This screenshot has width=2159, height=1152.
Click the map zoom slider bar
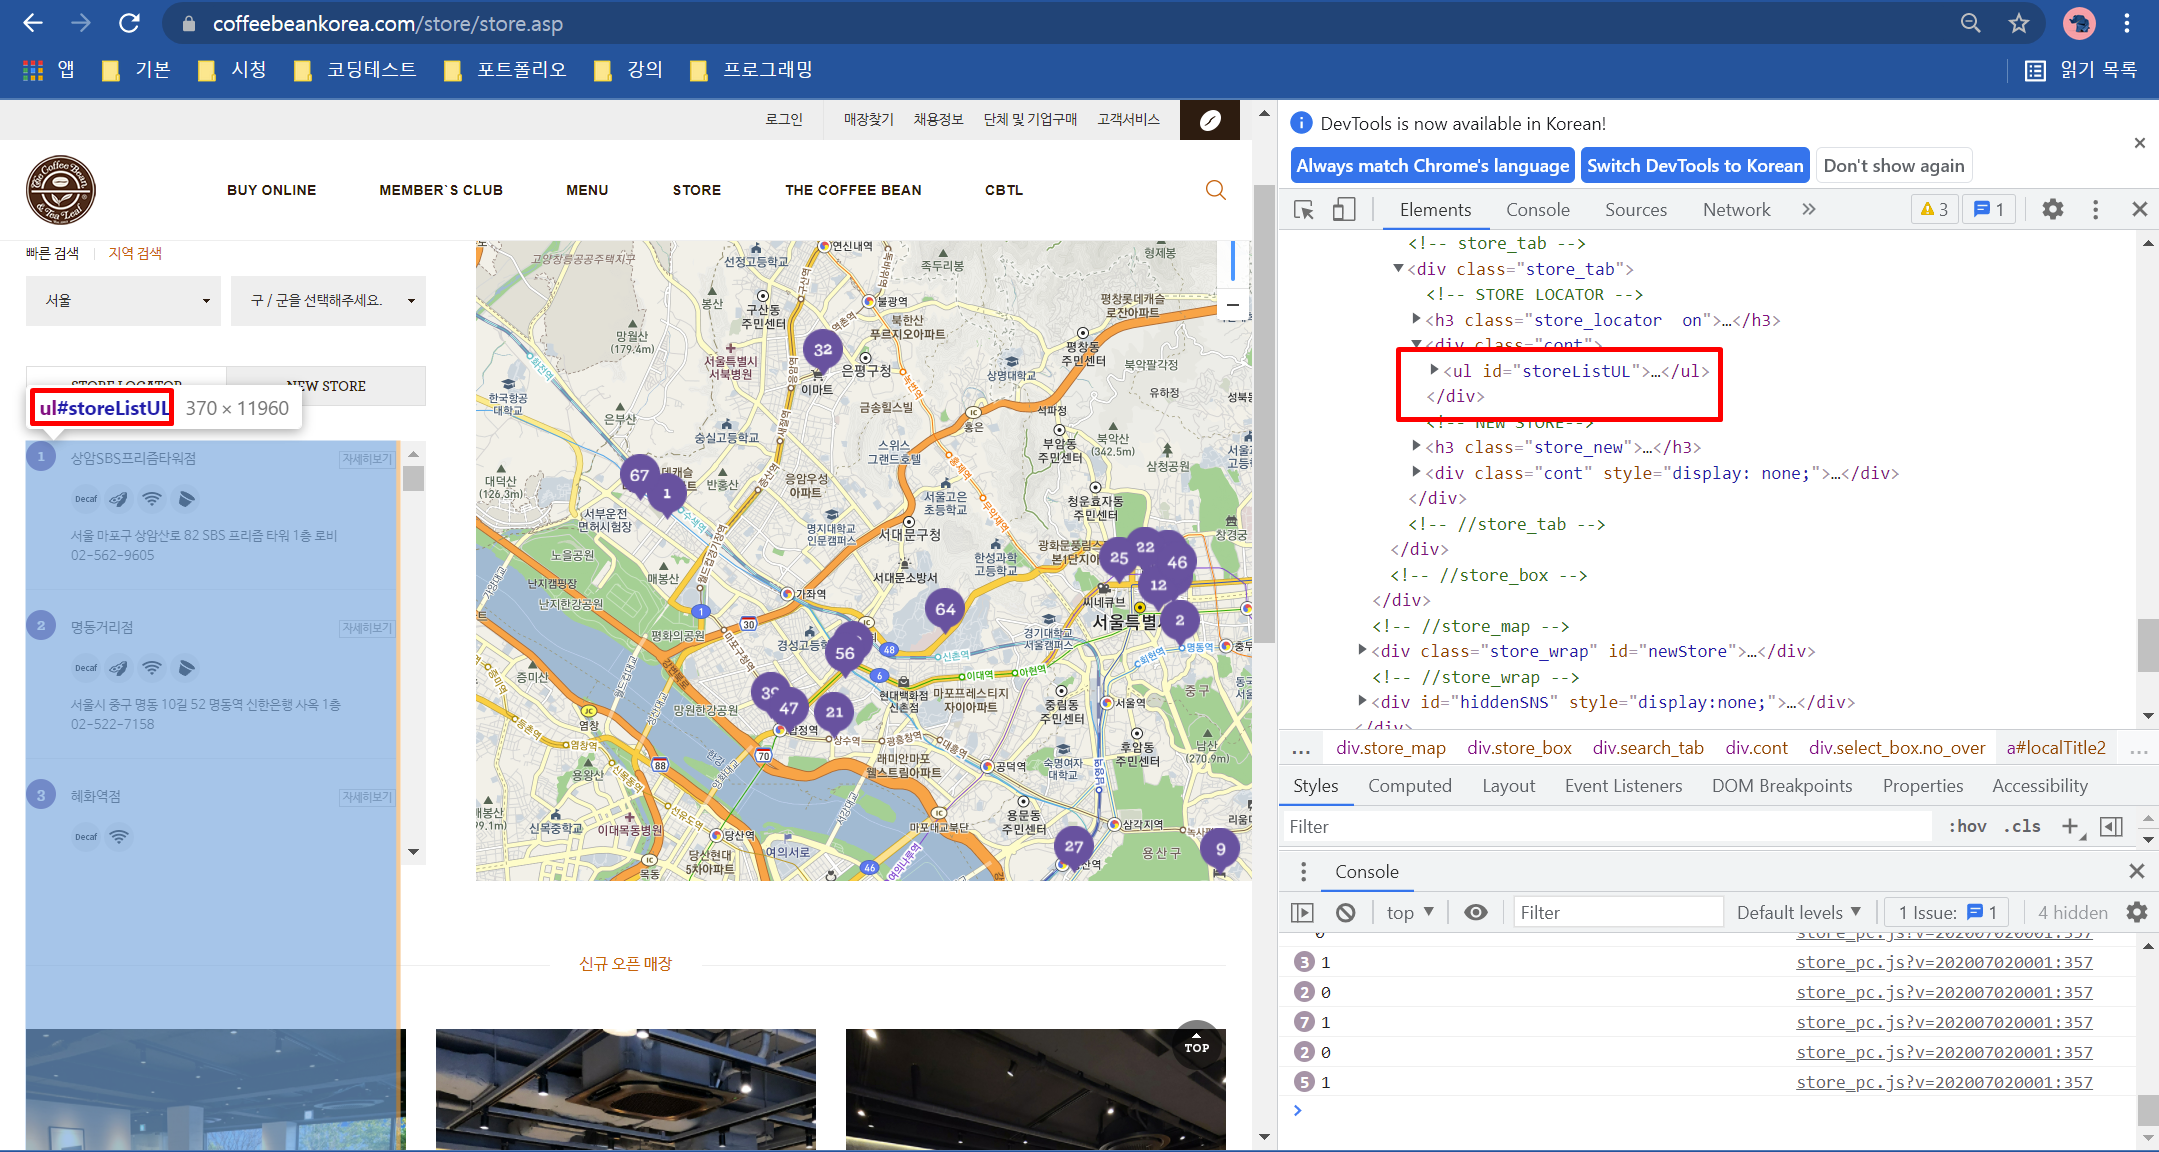1233,262
